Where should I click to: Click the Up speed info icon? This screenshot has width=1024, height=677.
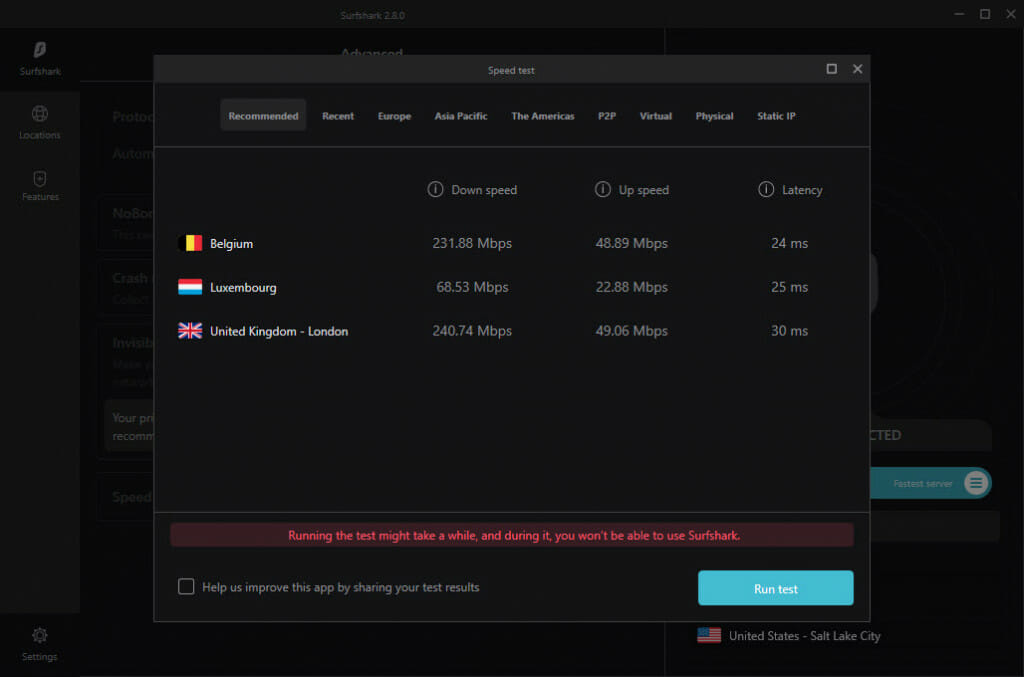point(602,189)
